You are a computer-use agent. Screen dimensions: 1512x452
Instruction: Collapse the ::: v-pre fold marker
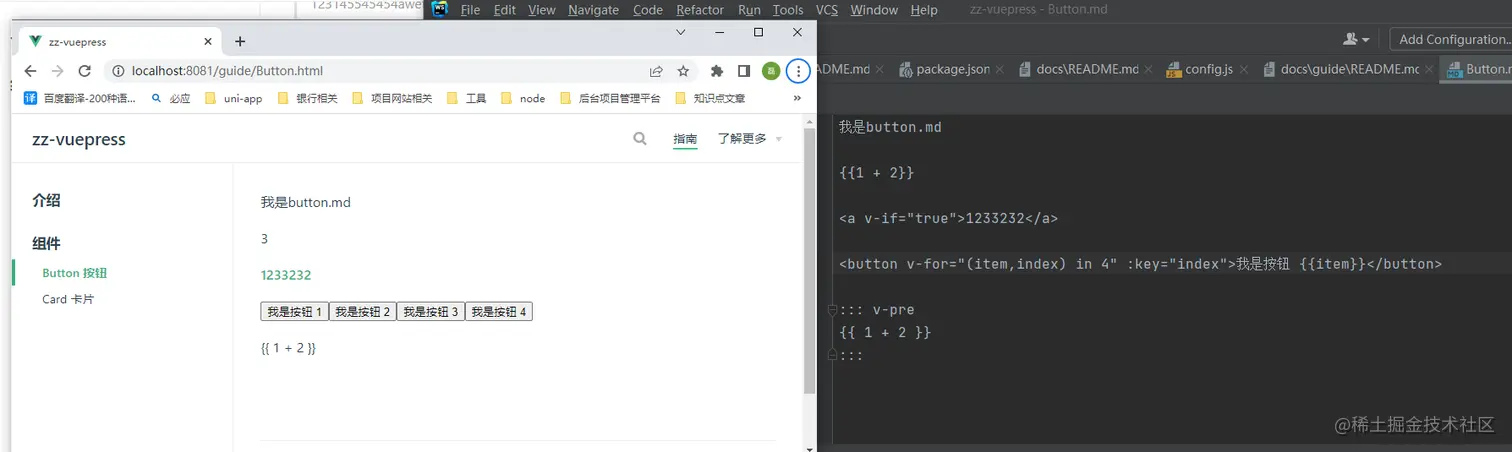830,310
